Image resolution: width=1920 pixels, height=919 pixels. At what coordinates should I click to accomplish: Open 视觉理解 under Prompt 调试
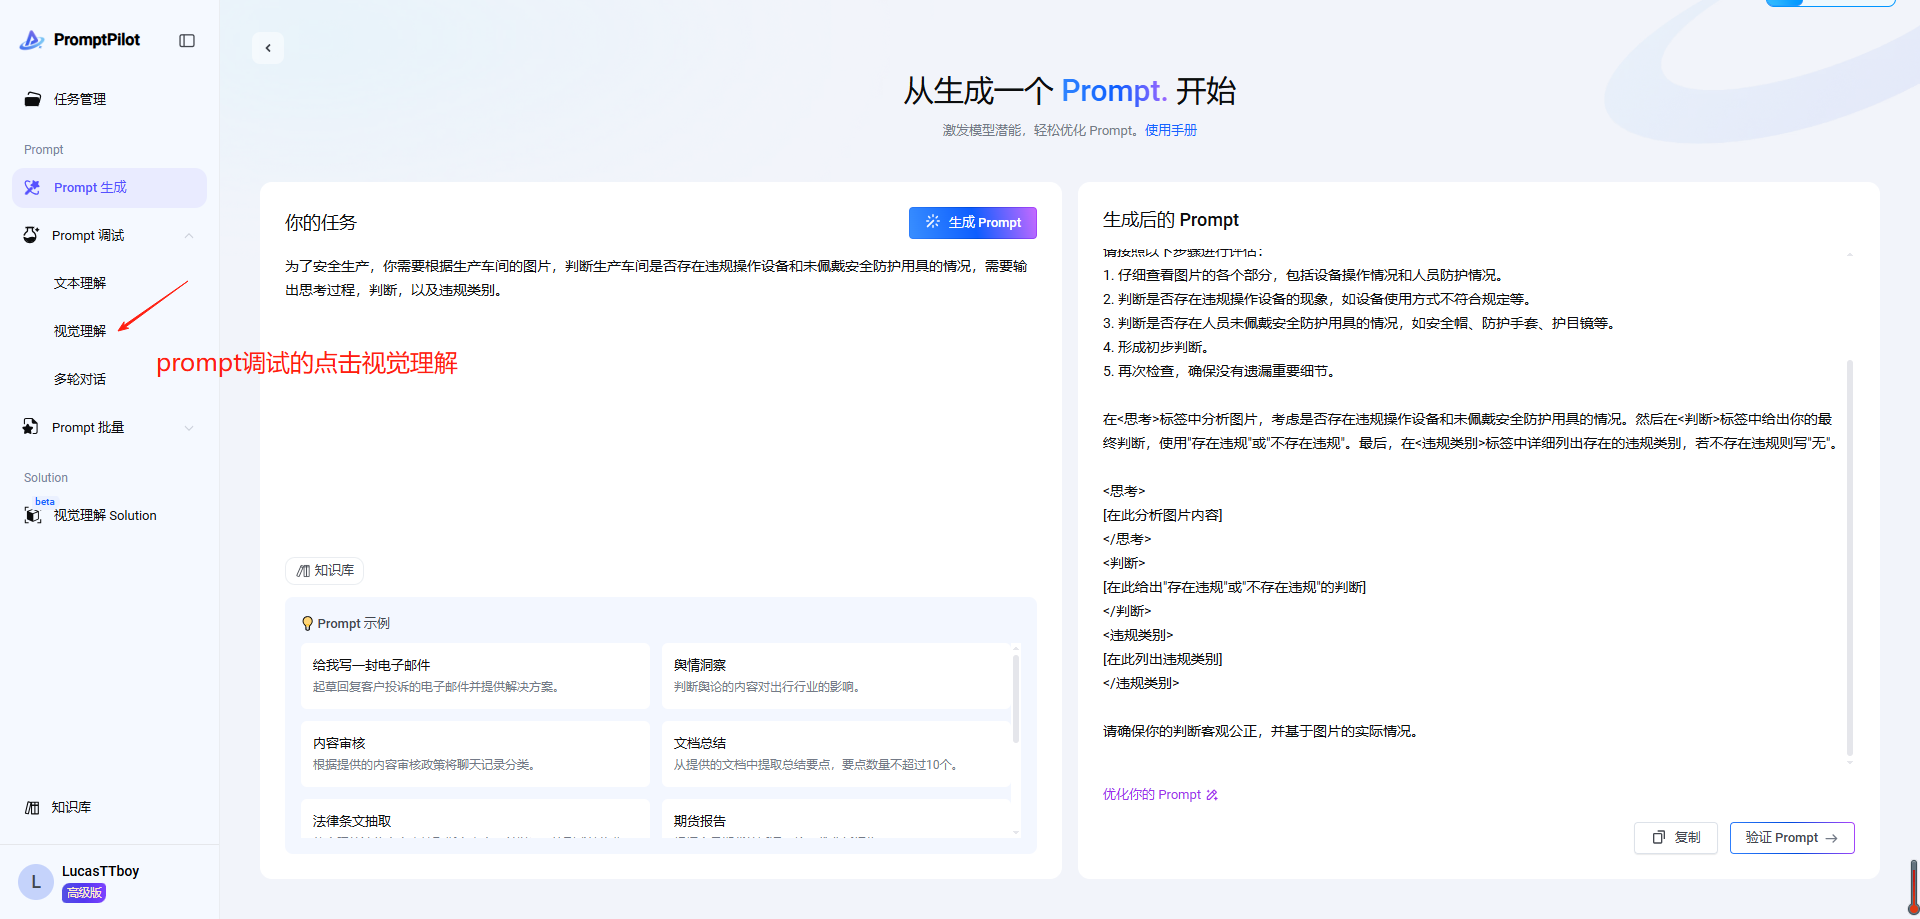tap(80, 331)
